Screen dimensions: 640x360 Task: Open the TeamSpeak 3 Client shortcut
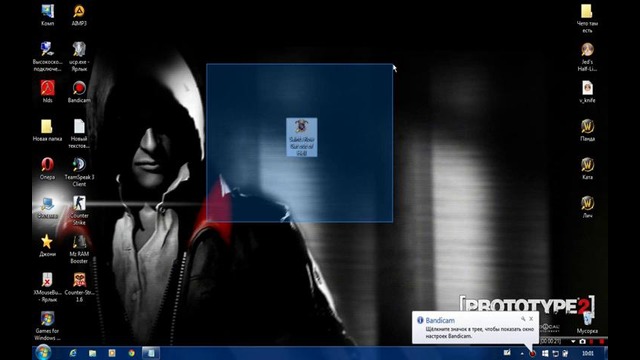pyautogui.click(x=79, y=172)
